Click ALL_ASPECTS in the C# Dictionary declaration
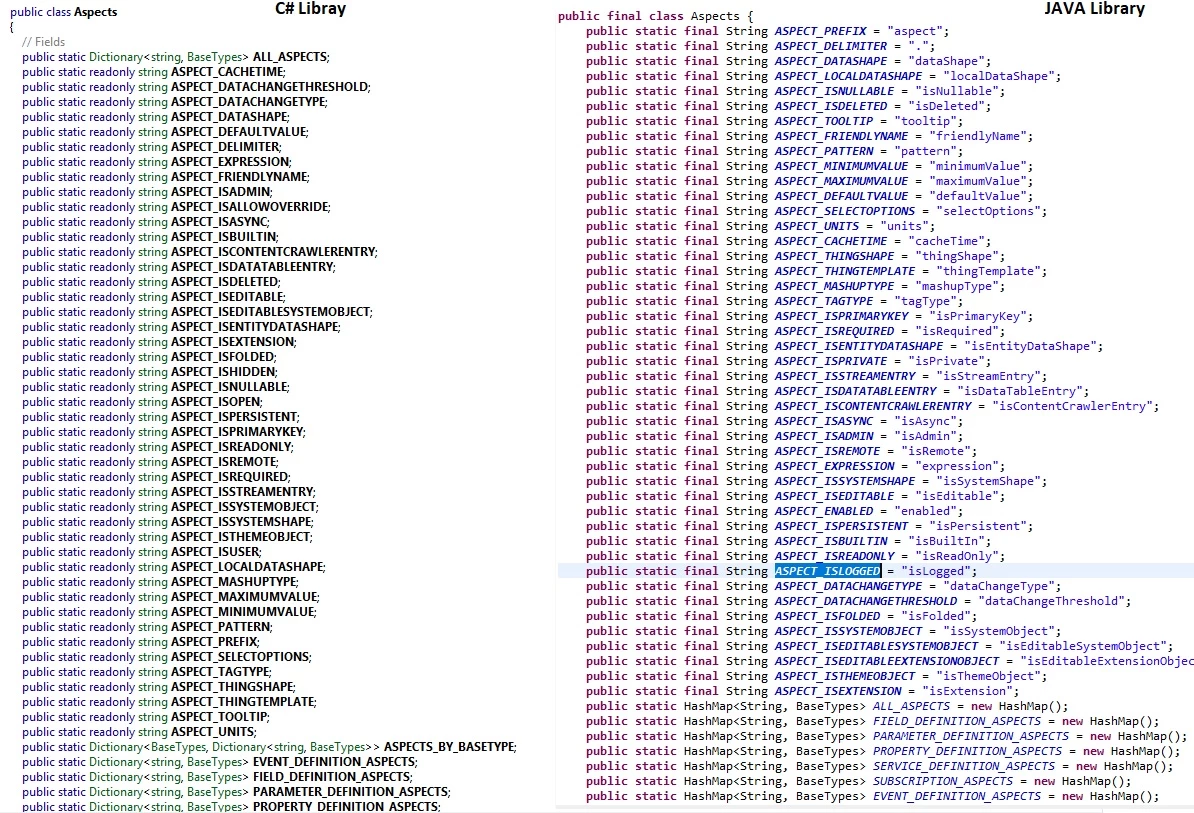Screen dimensions: 1194x813 [x=289, y=57]
